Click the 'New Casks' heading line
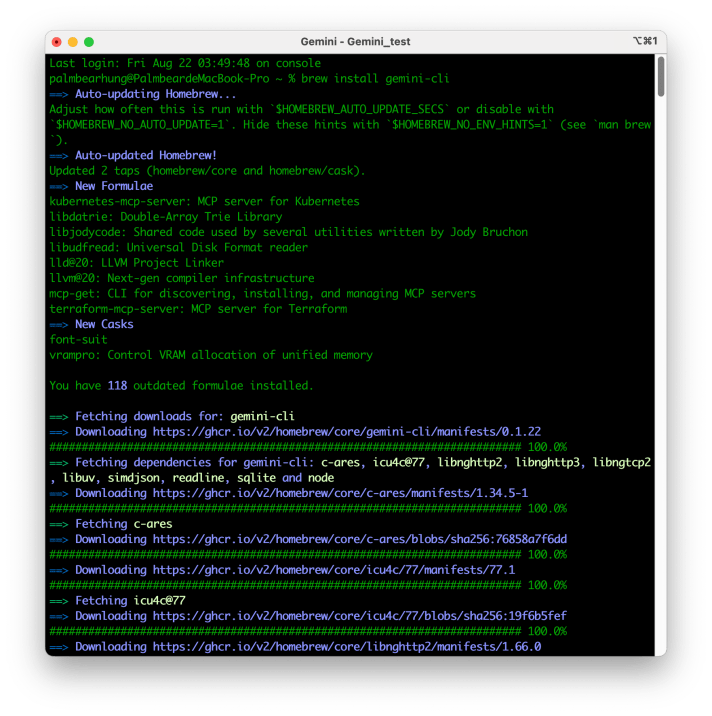 (x=103, y=324)
